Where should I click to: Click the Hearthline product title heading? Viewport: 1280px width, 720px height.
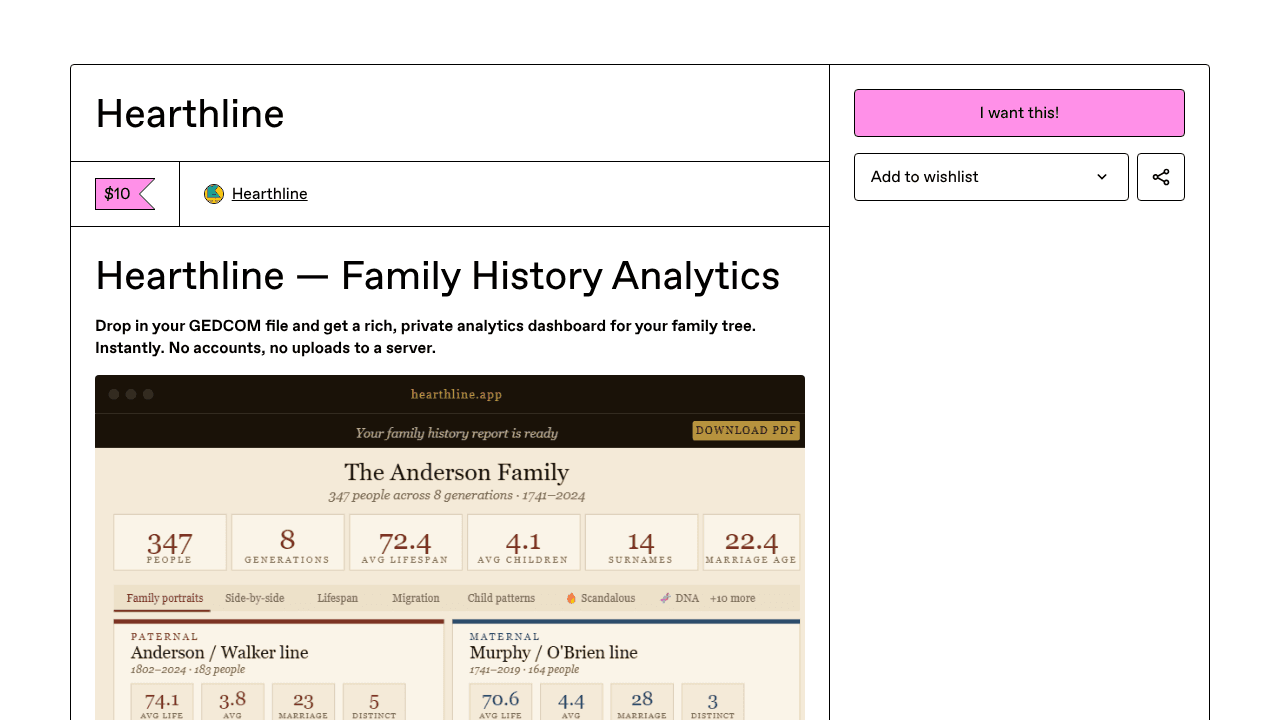coord(190,113)
